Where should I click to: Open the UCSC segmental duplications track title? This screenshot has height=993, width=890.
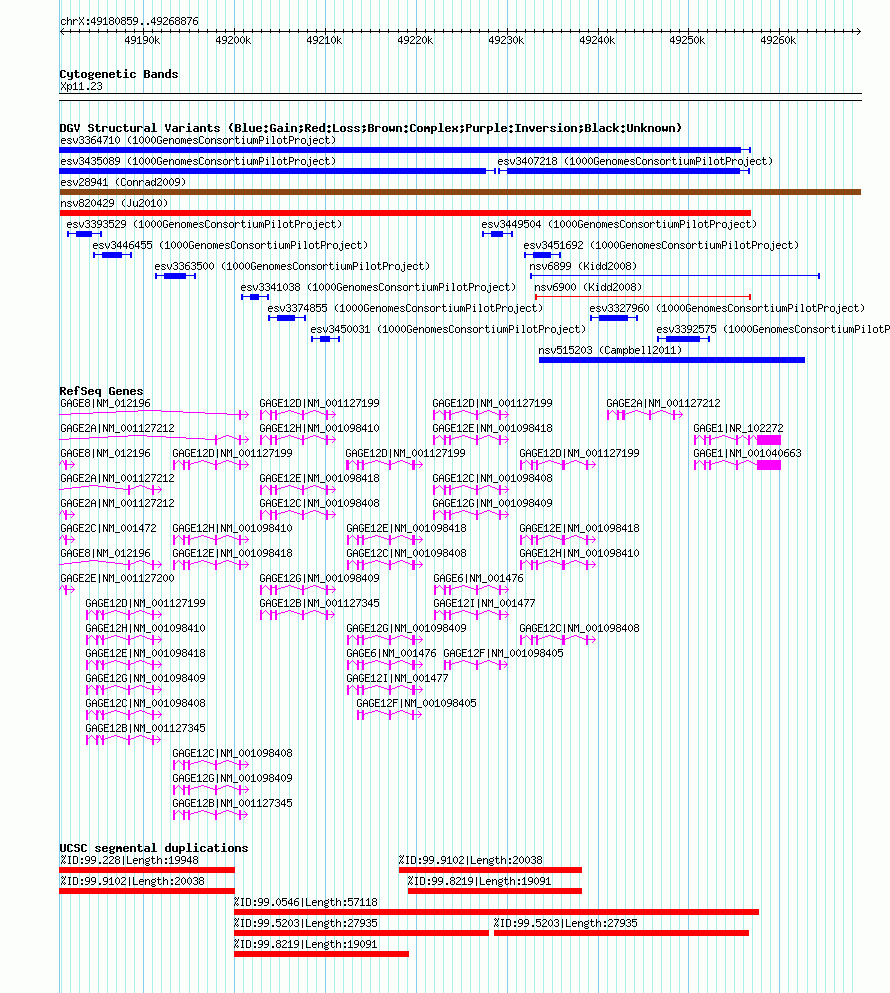(154, 848)
